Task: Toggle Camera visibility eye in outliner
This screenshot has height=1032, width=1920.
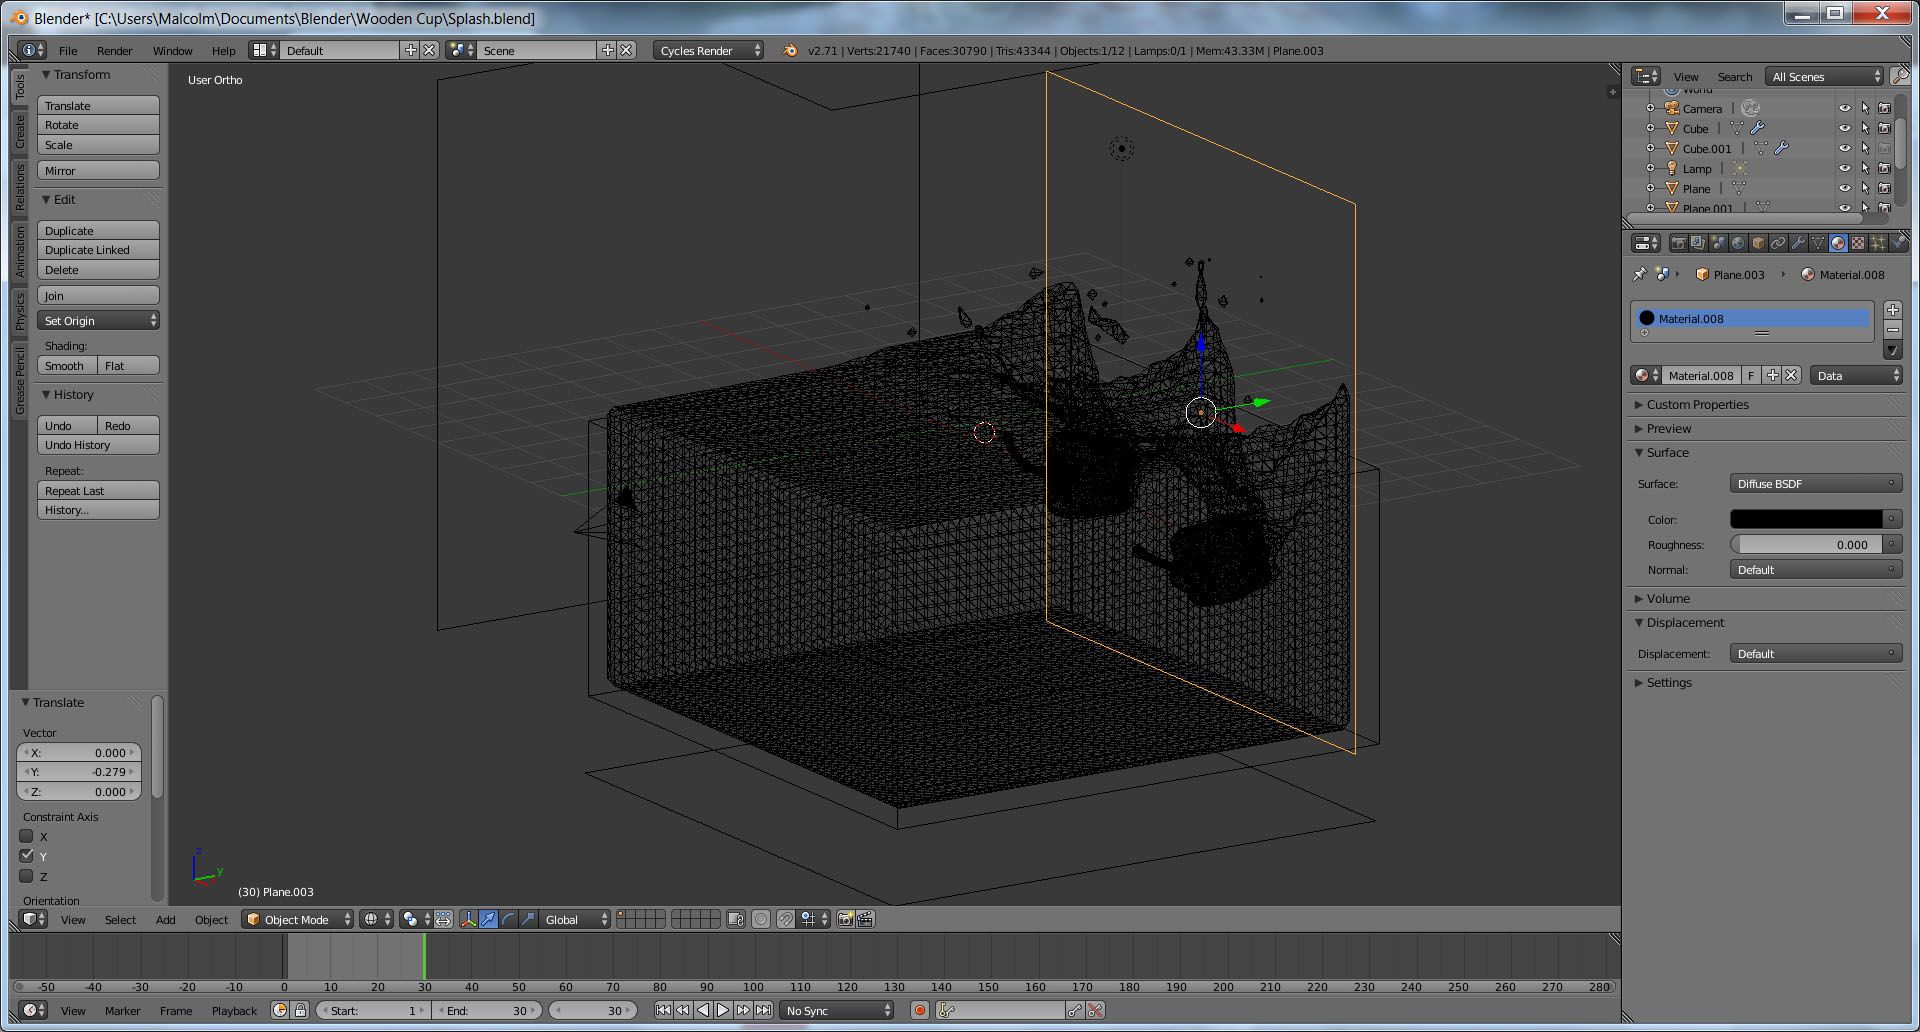Action: pyautogui.click(x=1845, y=108)
